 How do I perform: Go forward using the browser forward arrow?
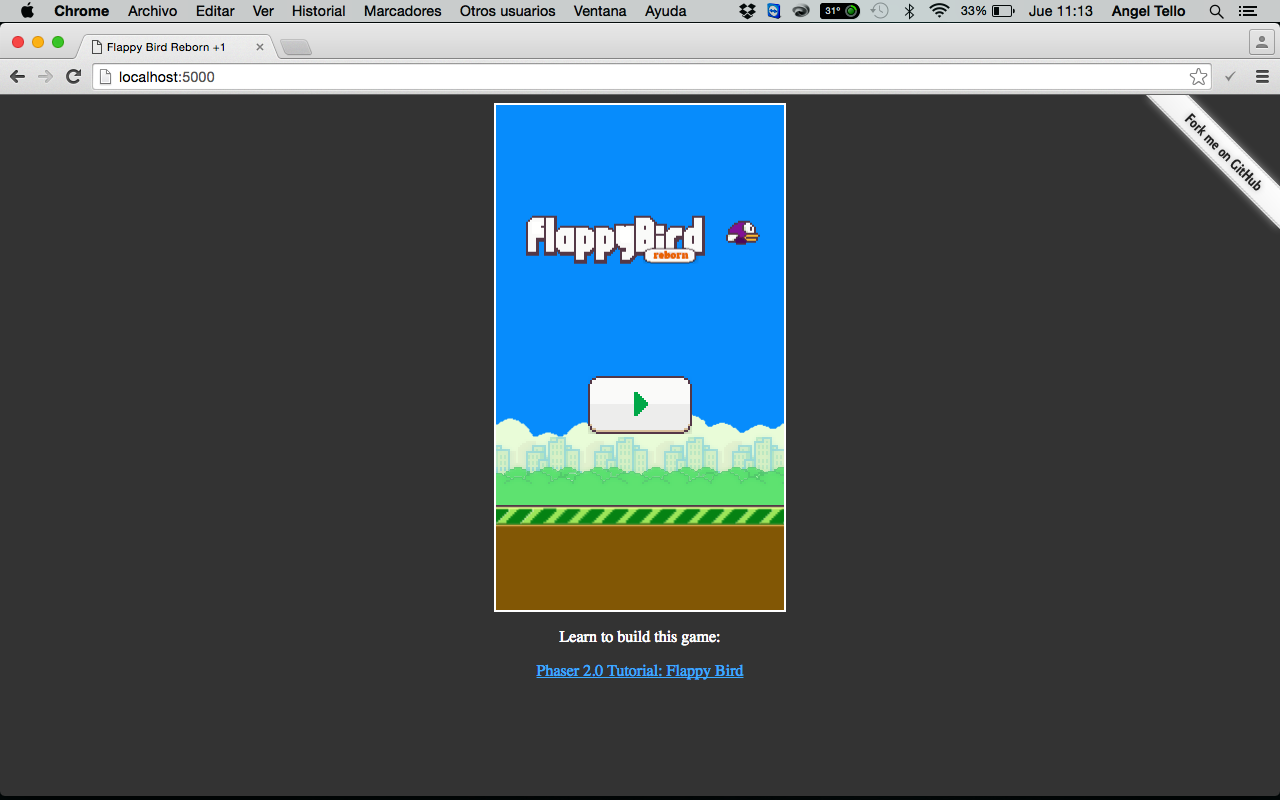tap(45, 77)
